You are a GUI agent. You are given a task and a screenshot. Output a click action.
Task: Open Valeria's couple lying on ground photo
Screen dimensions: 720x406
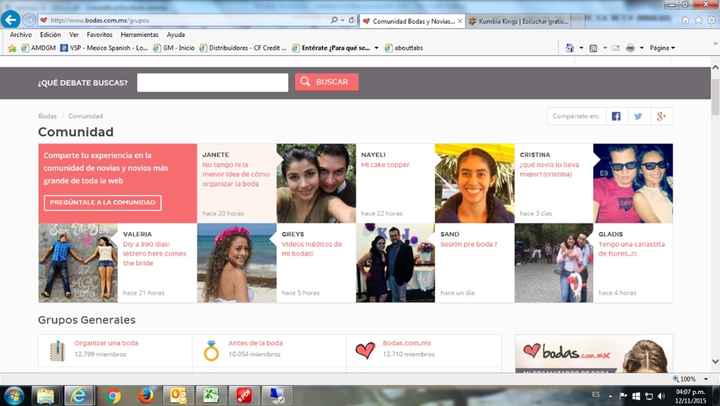pos(78,263)
